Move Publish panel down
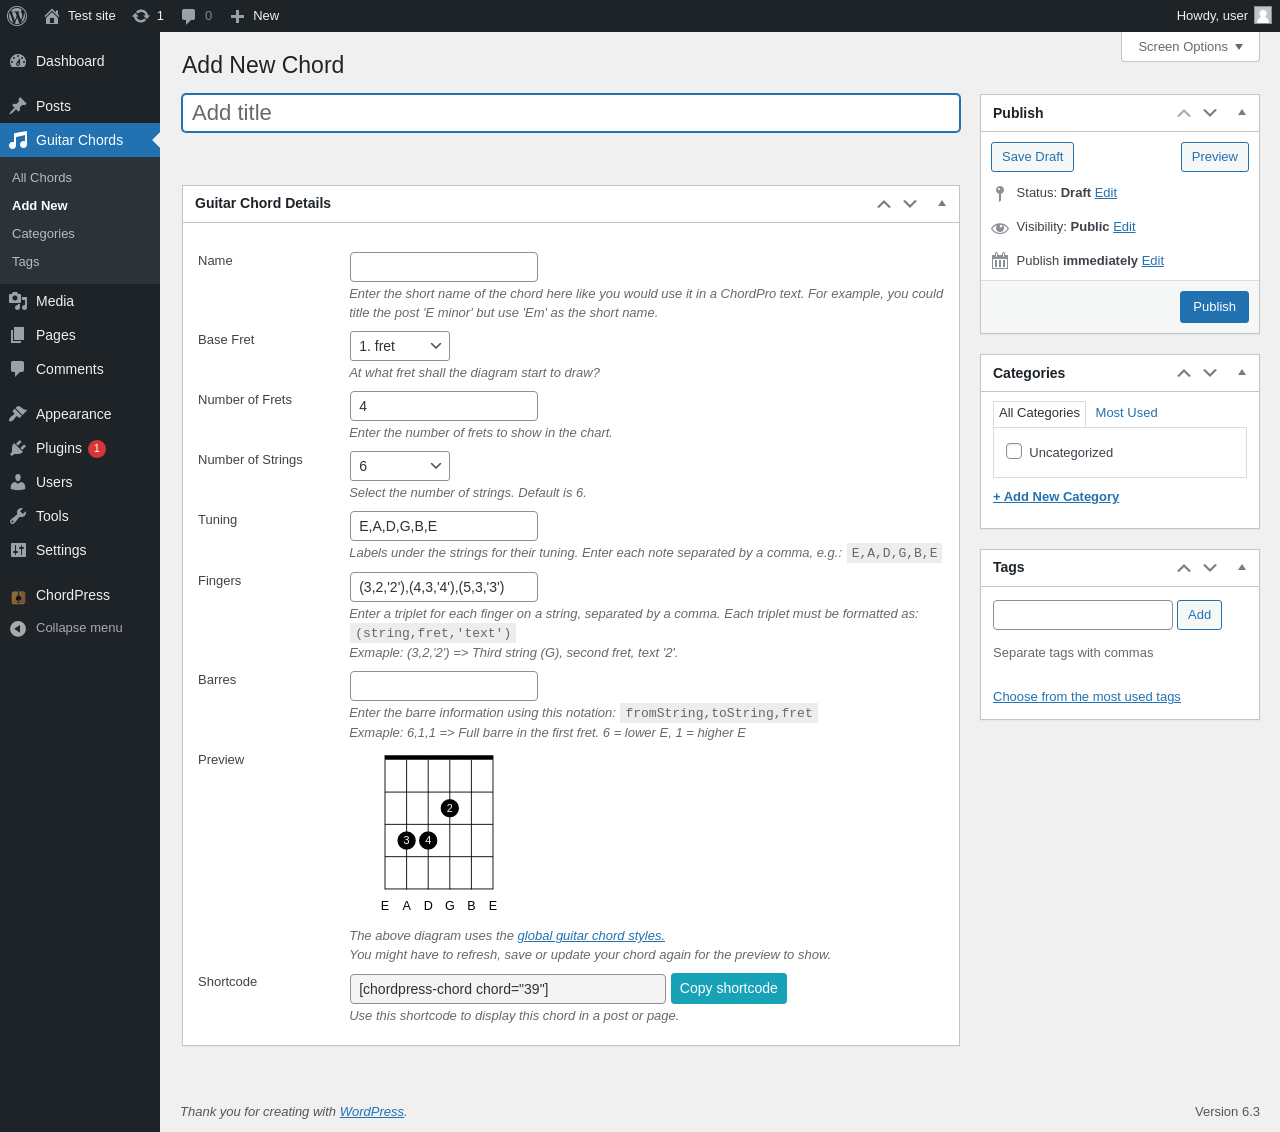1280x1132 pixels. pyautogui.click(x=1210, y=113)
